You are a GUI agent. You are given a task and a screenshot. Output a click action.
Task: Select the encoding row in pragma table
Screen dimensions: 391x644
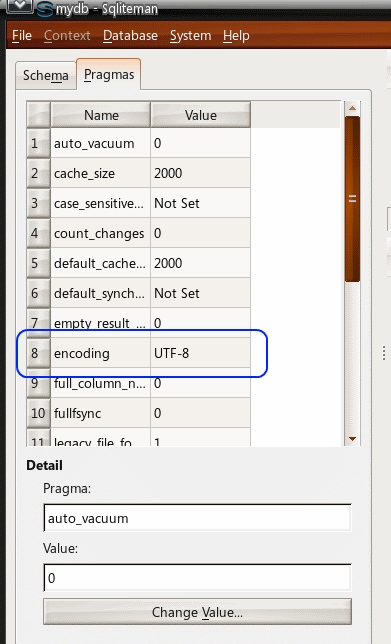(138, 353)
